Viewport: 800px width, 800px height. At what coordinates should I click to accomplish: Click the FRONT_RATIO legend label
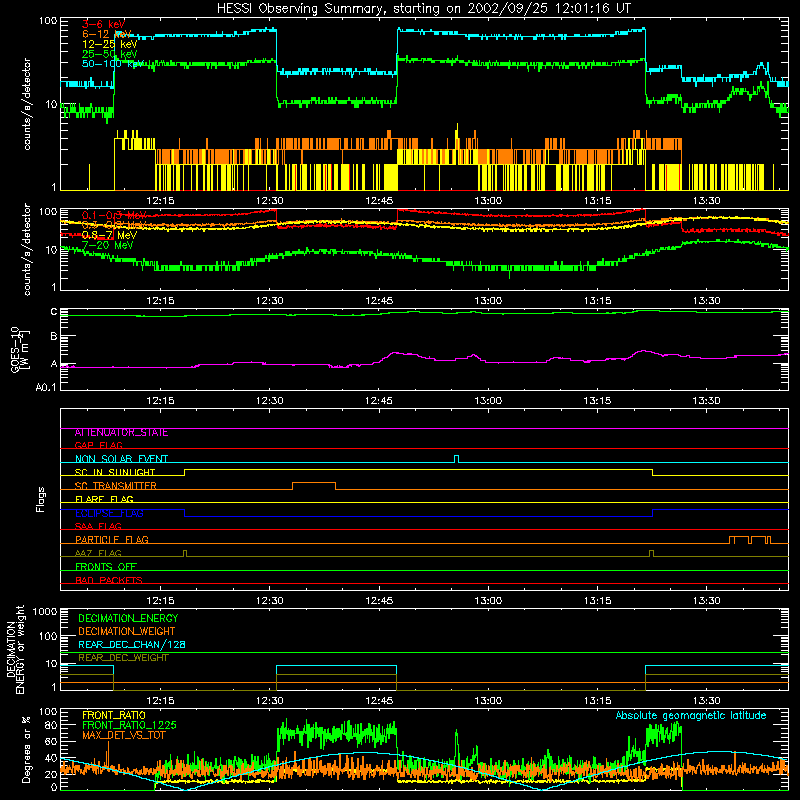coord(114,716)
